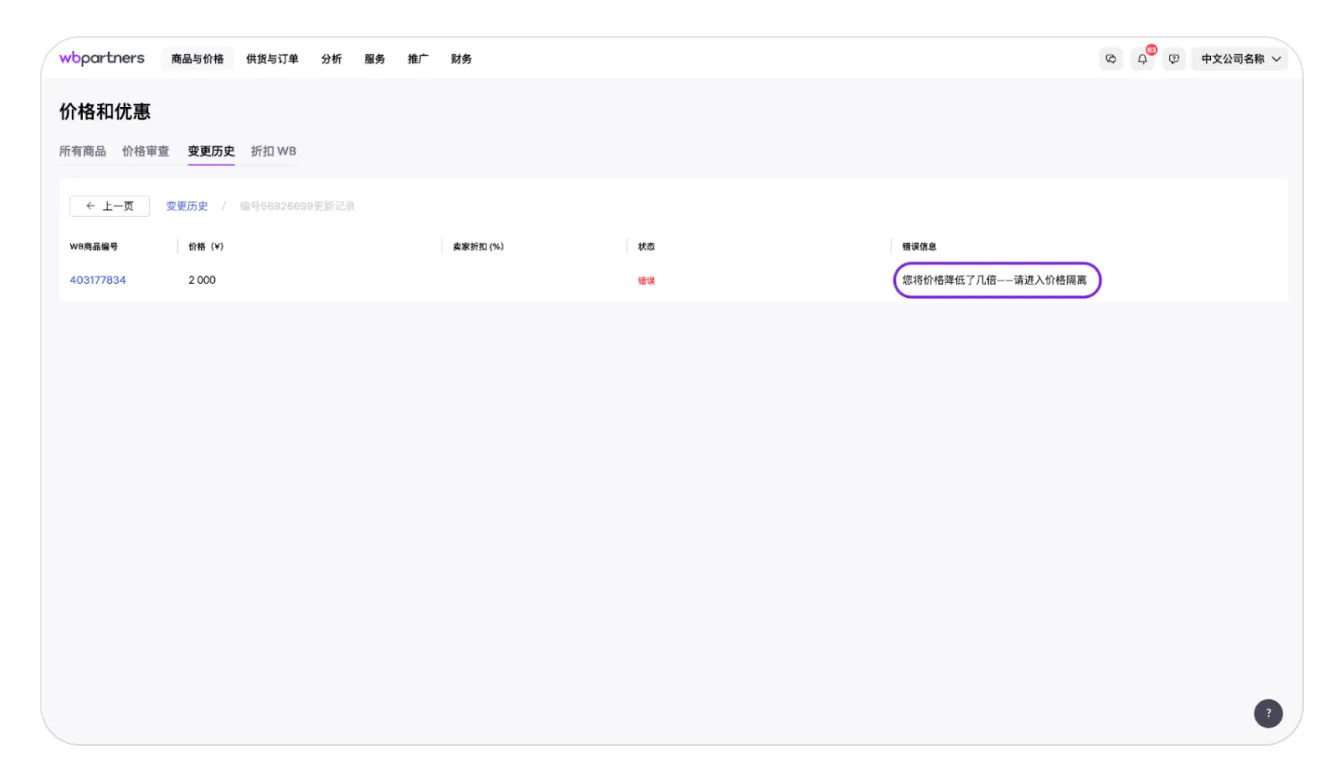Select the 变更历史 tab
Image resolution: width=1344 pixels, height=782 pixels.
click(211, 151)
